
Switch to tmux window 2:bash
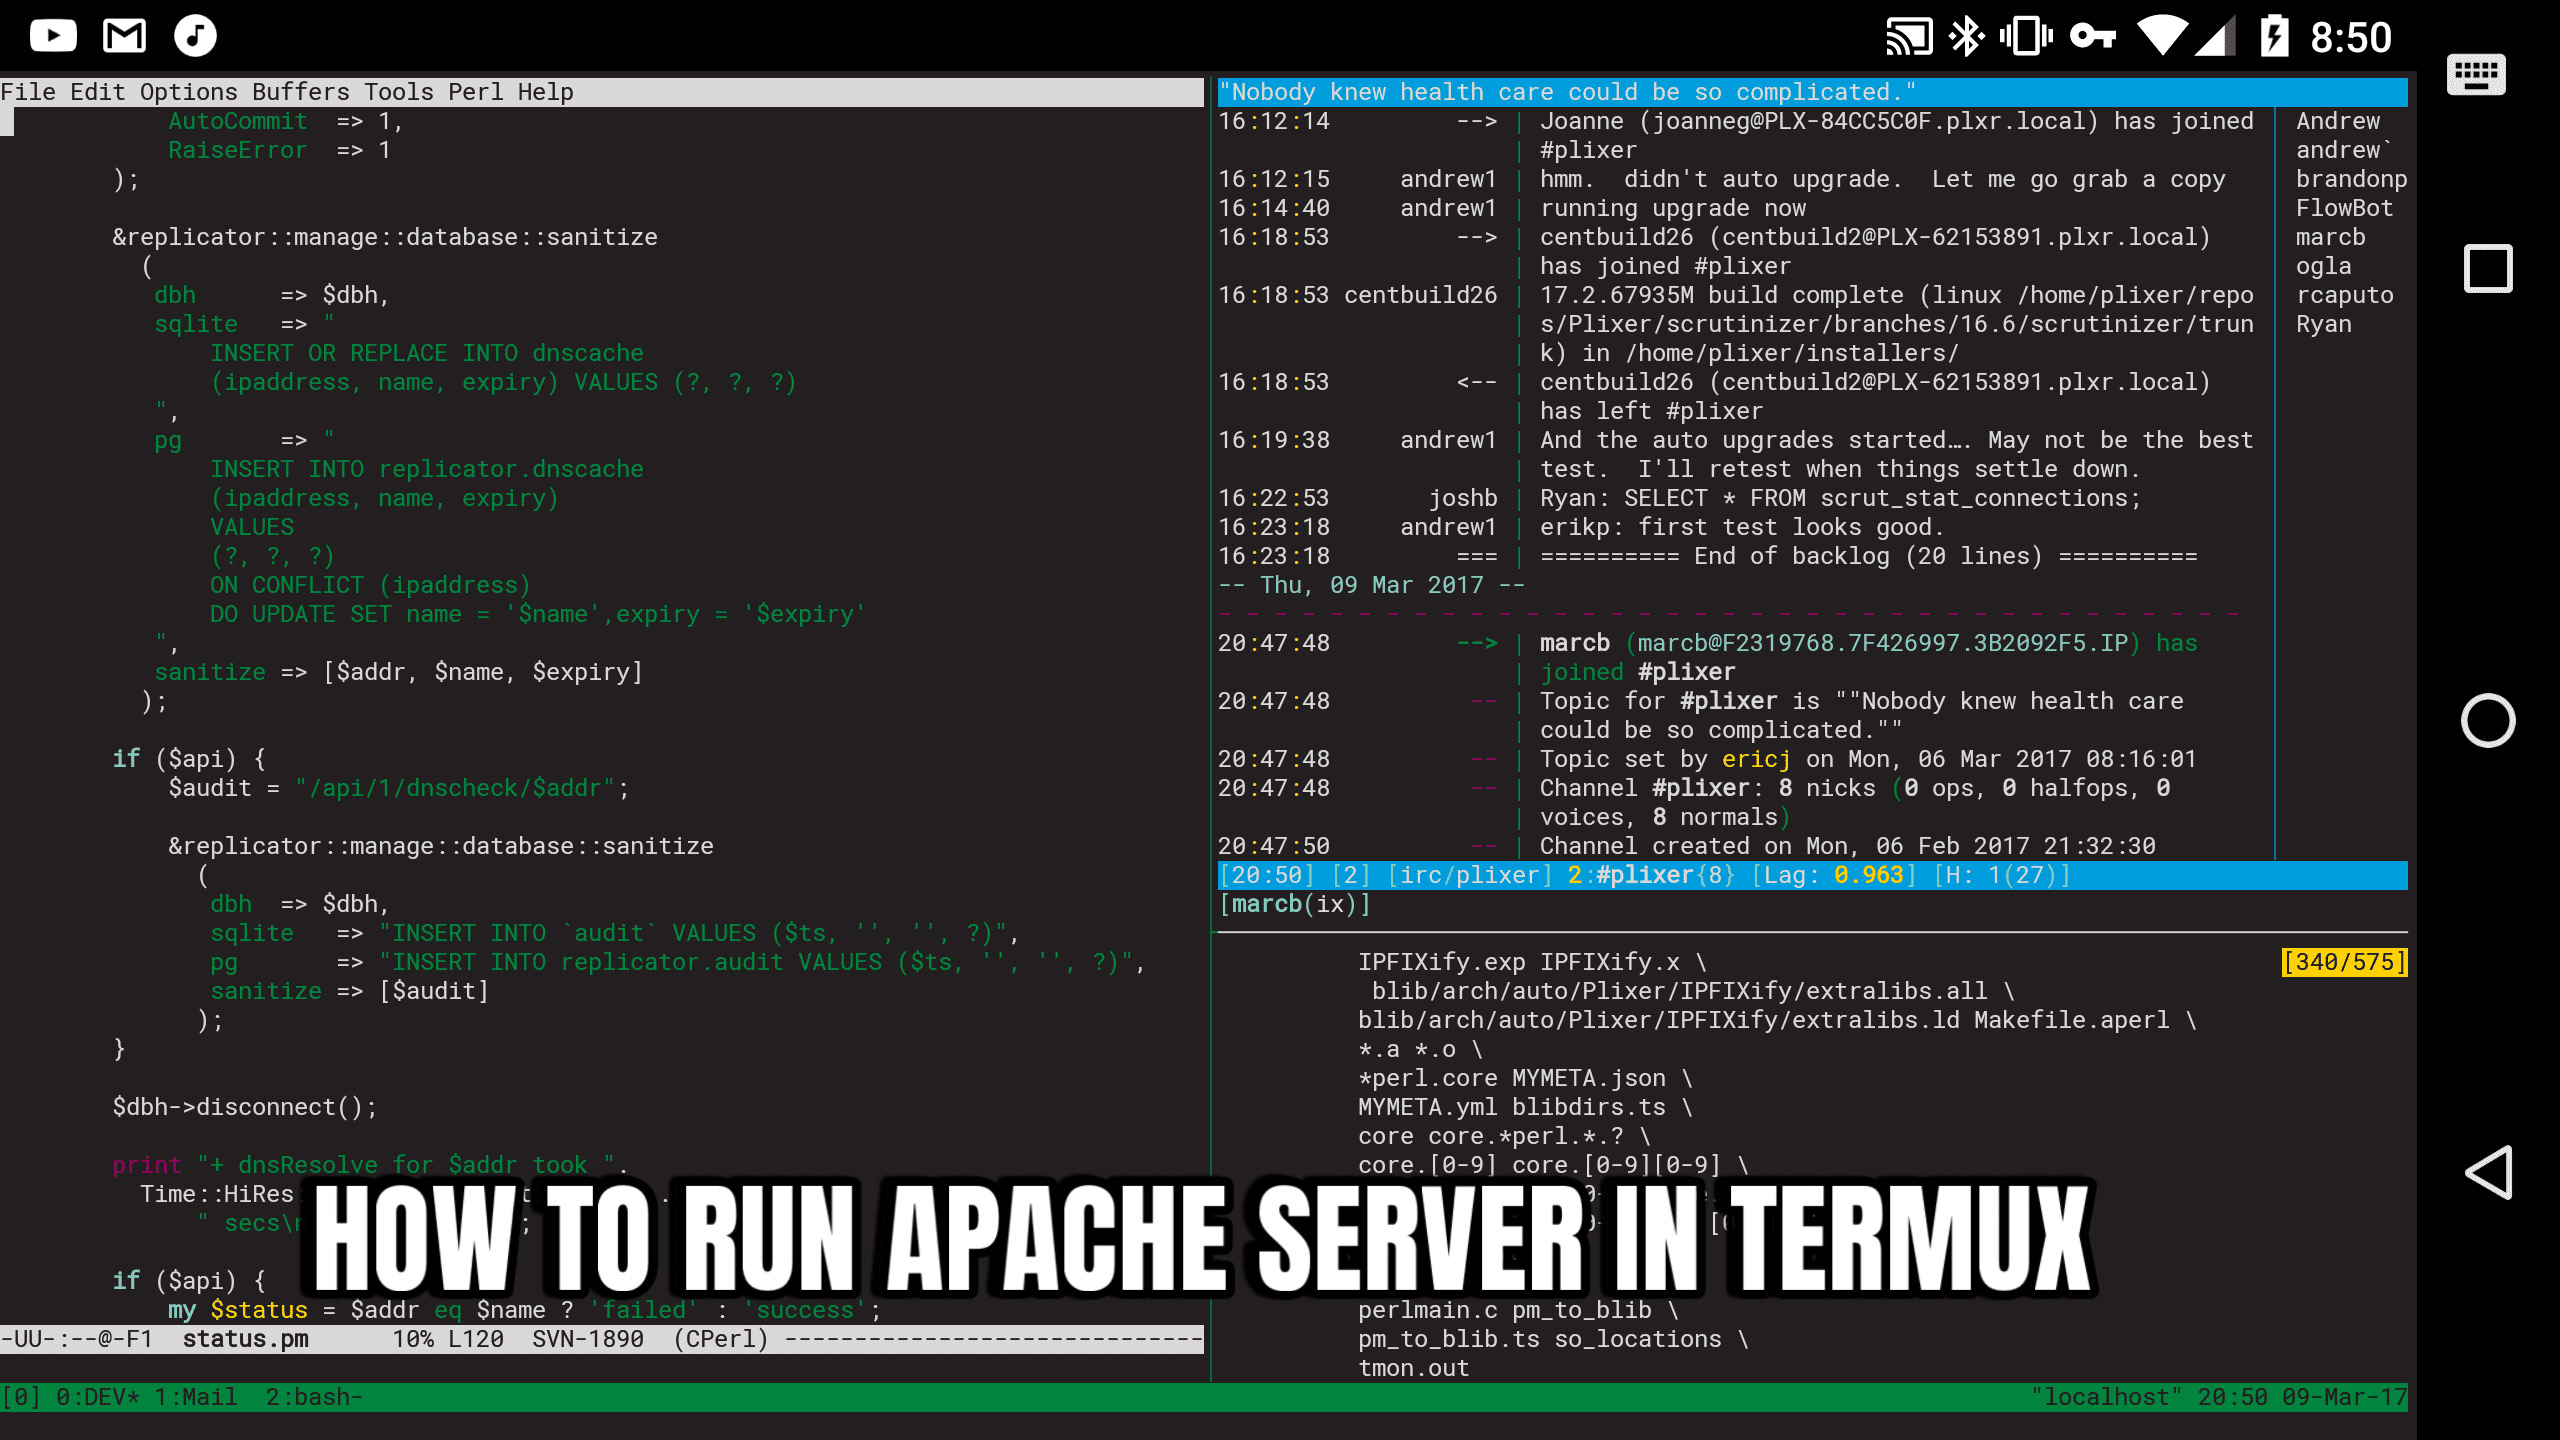click(x=314, y=1397)
